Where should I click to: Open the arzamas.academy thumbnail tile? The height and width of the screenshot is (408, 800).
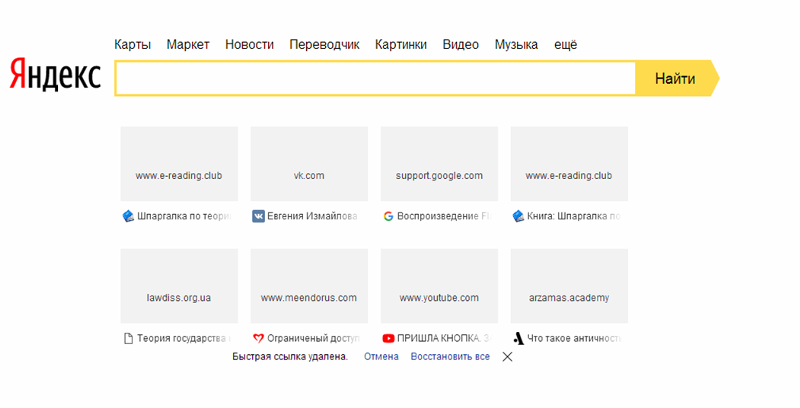tap(569, 286)
